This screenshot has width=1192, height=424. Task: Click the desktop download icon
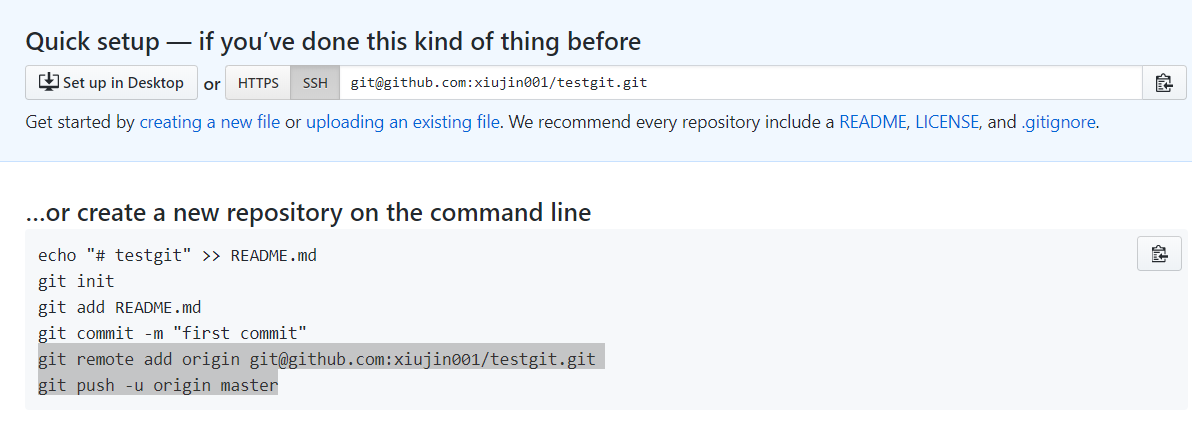[x=49, y=82]
